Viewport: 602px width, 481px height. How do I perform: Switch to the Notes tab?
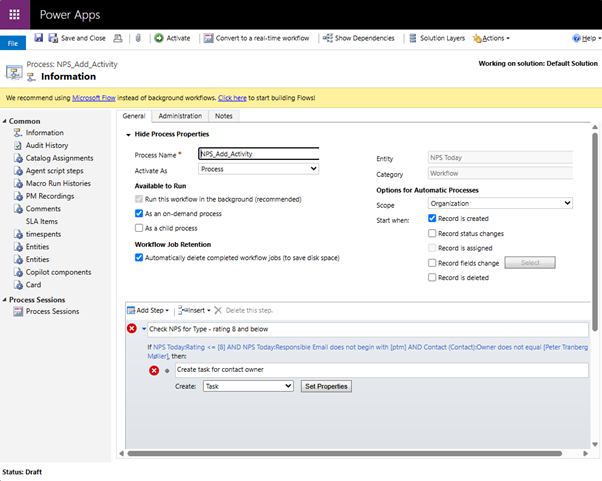point(223,116)
